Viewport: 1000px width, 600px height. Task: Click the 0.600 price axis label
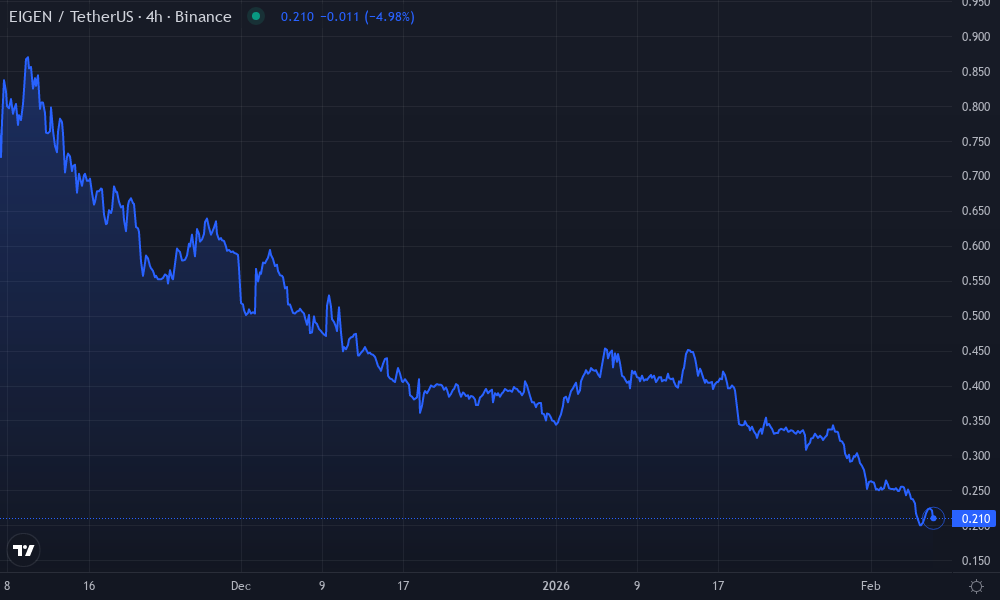point(976,246)
